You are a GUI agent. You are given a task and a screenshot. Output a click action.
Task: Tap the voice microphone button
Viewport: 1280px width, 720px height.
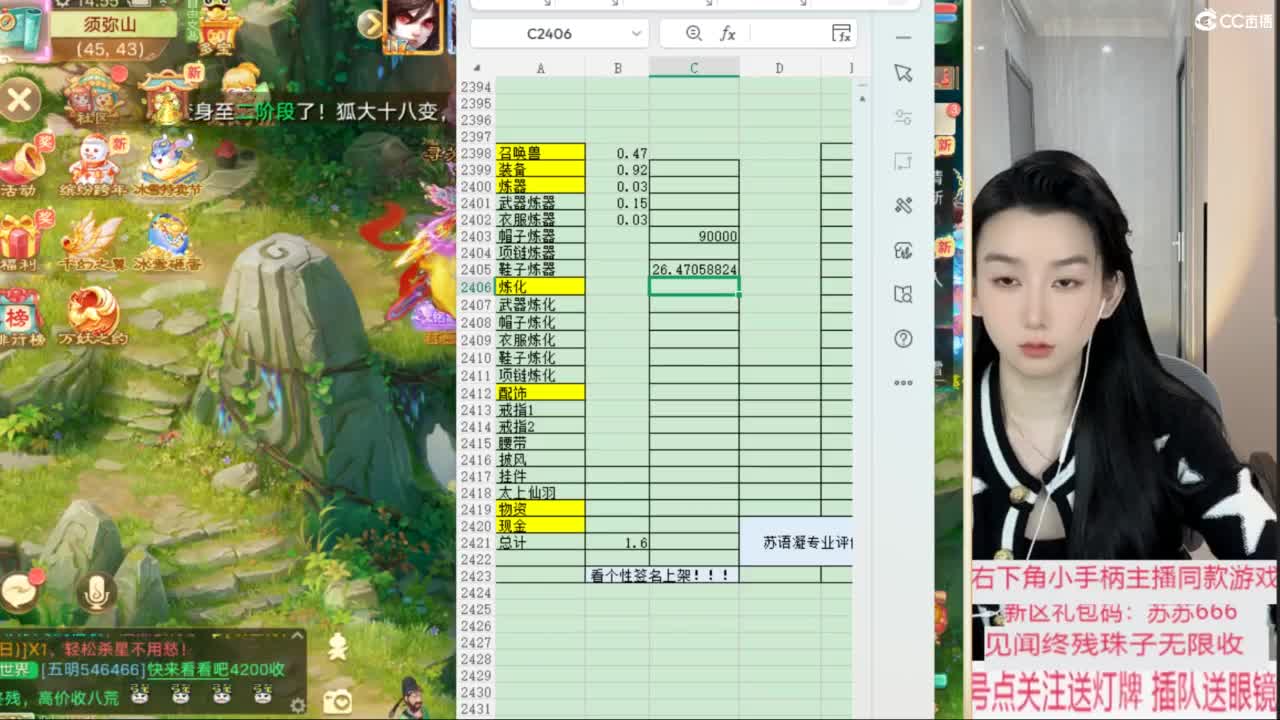(96, 592)
